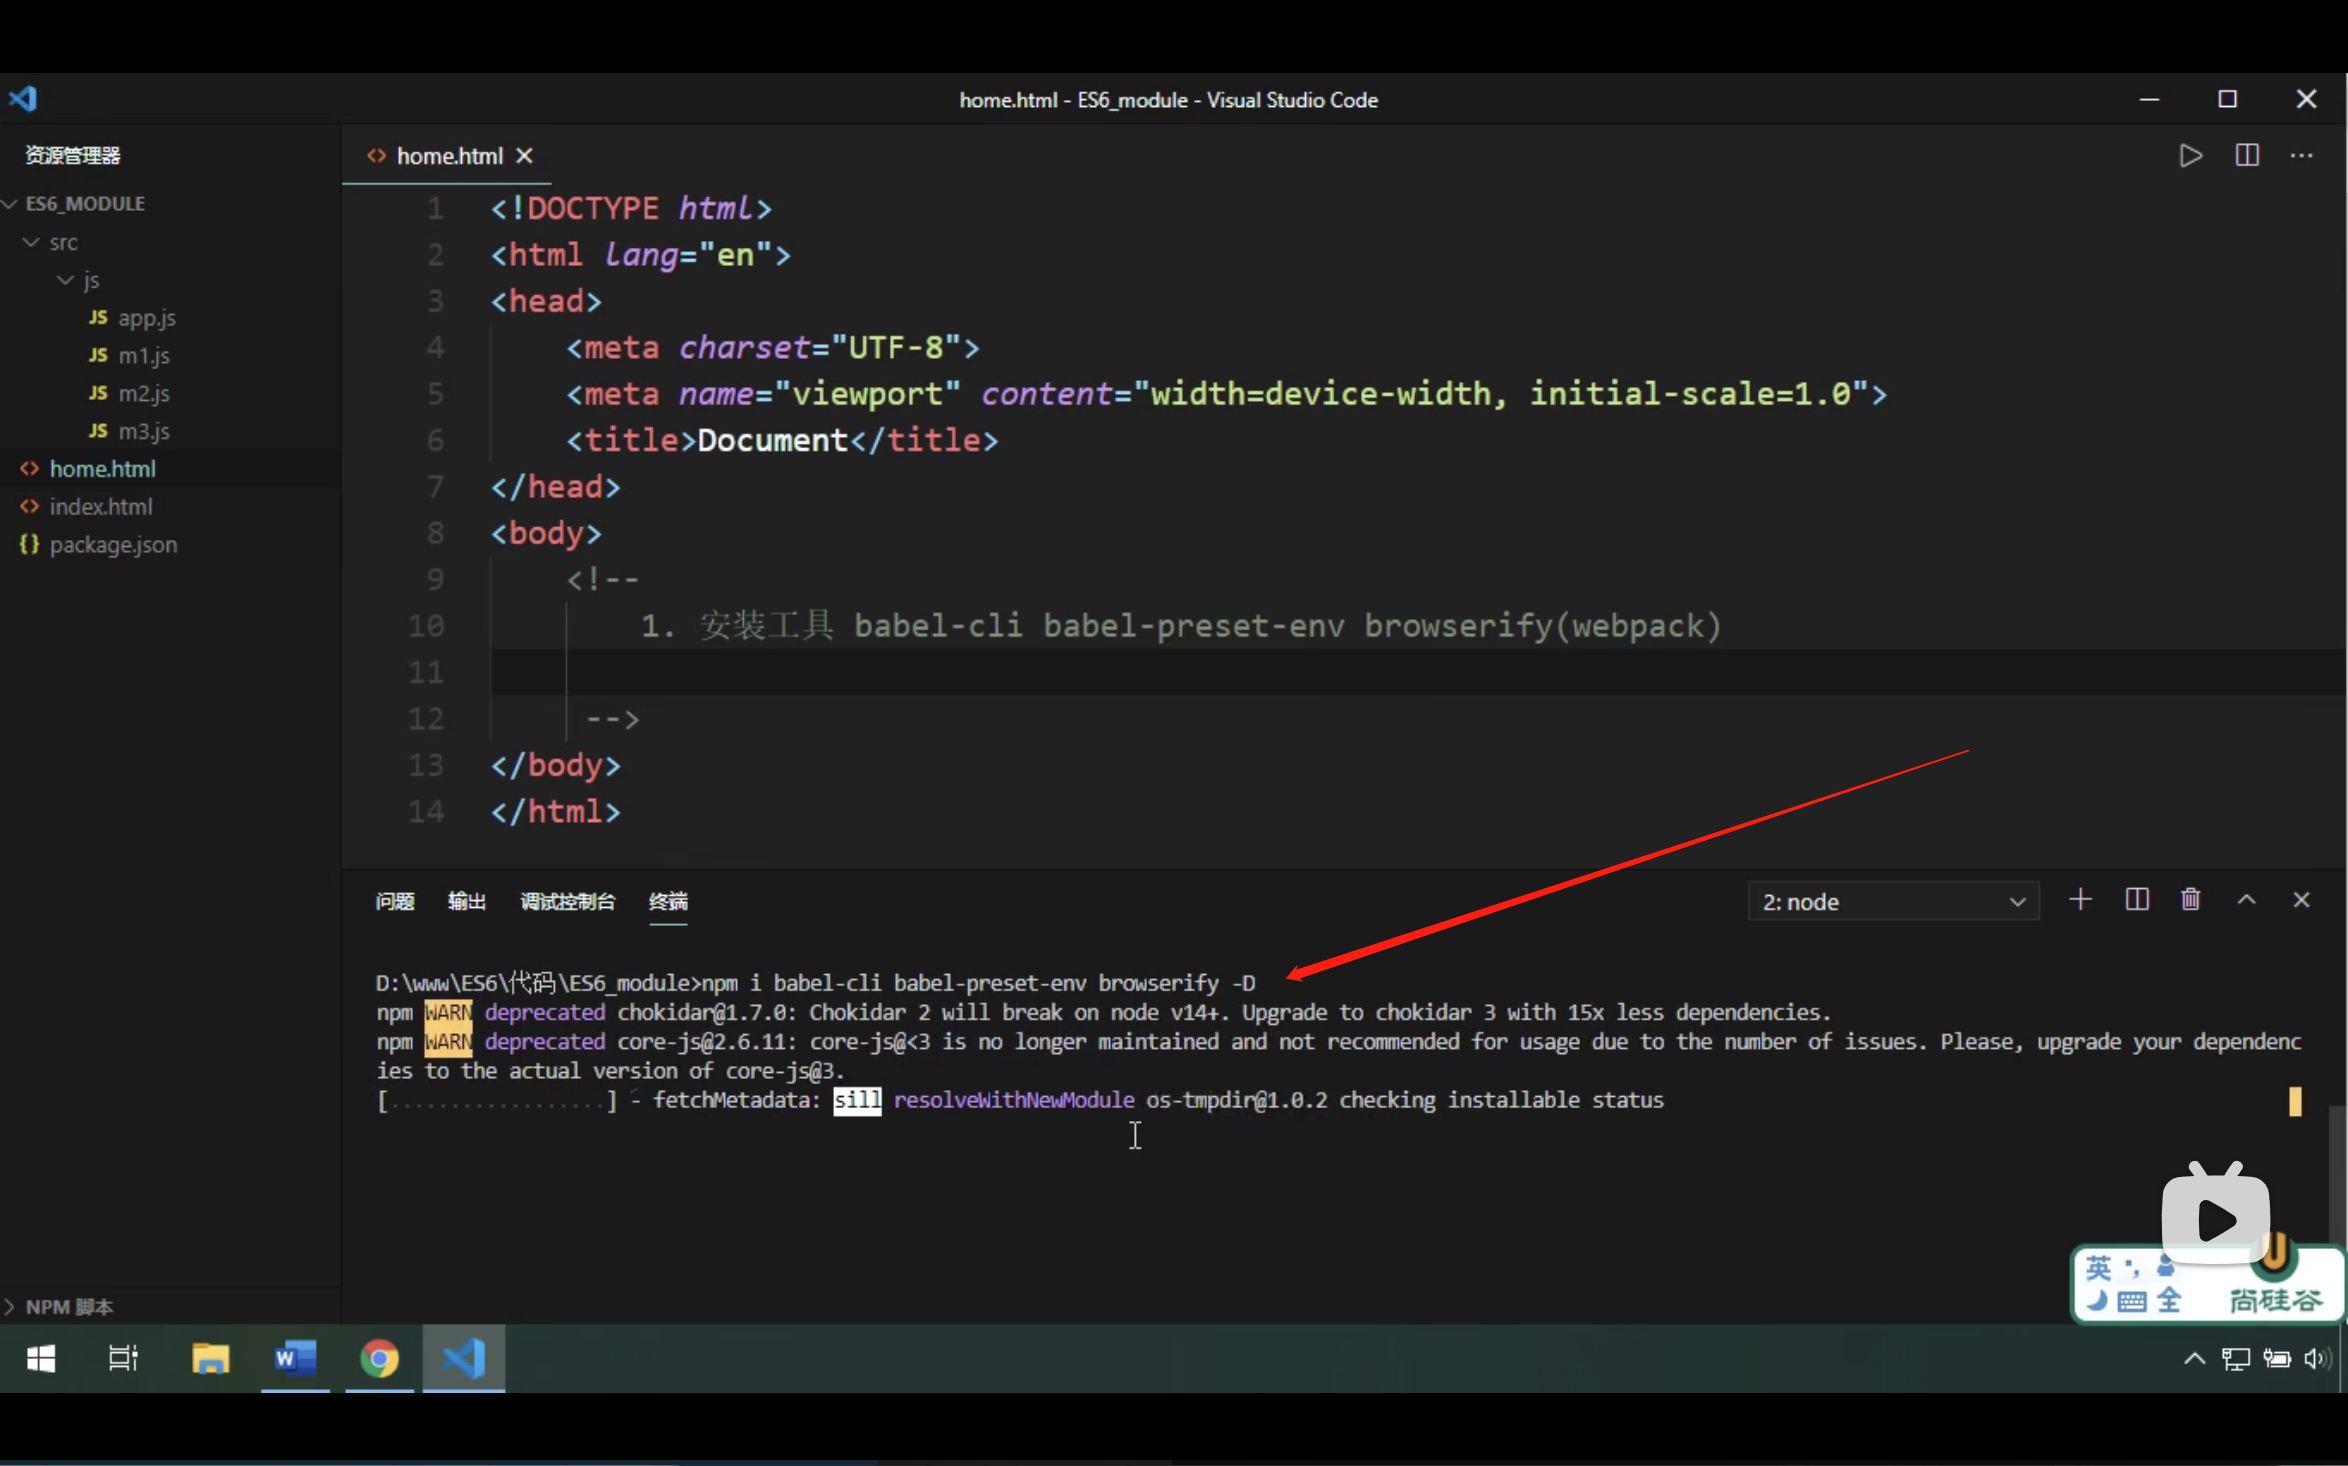Expand the NPM 脚本 section
The image size is (2348, 1466).
(x=60, y=1307)
